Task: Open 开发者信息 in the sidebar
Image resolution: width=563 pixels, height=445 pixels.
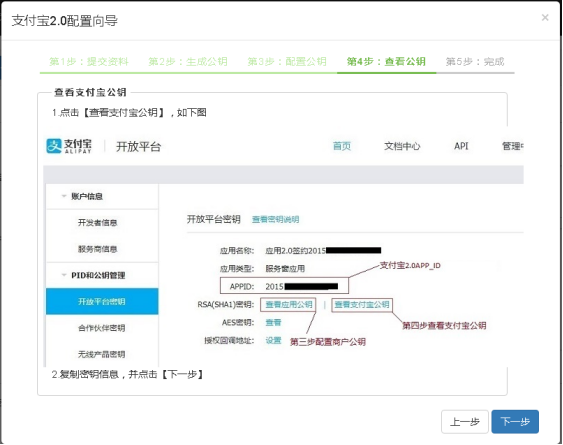Action: point(98,223)
